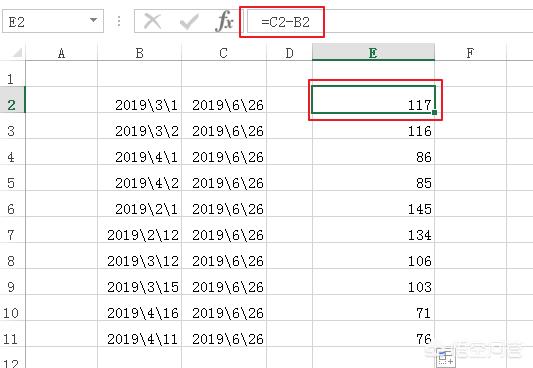Select row 9 header
This screenshot has width=533, height=368.
pyautogui.click(x=13, y=282)
